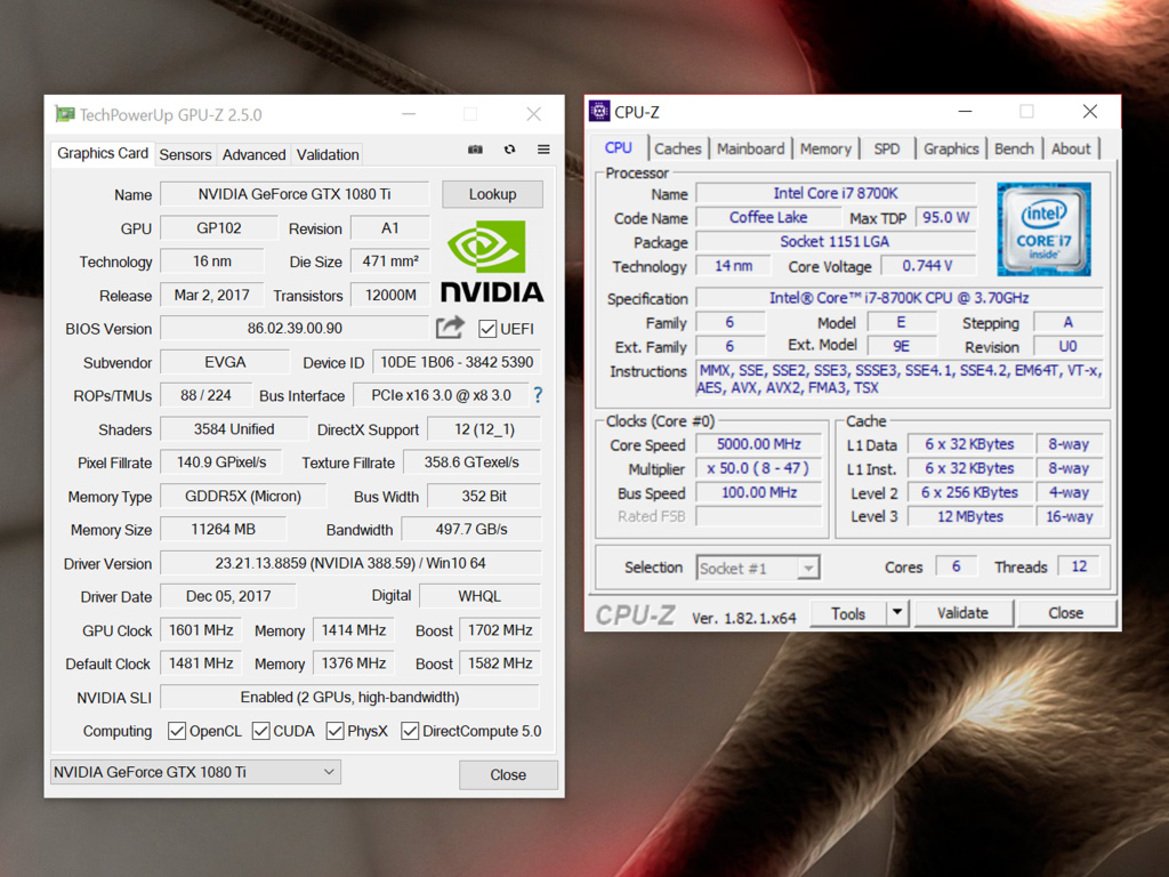
Task: Click the Tools button in CPU-Z
Action: (x=848, y=613)
